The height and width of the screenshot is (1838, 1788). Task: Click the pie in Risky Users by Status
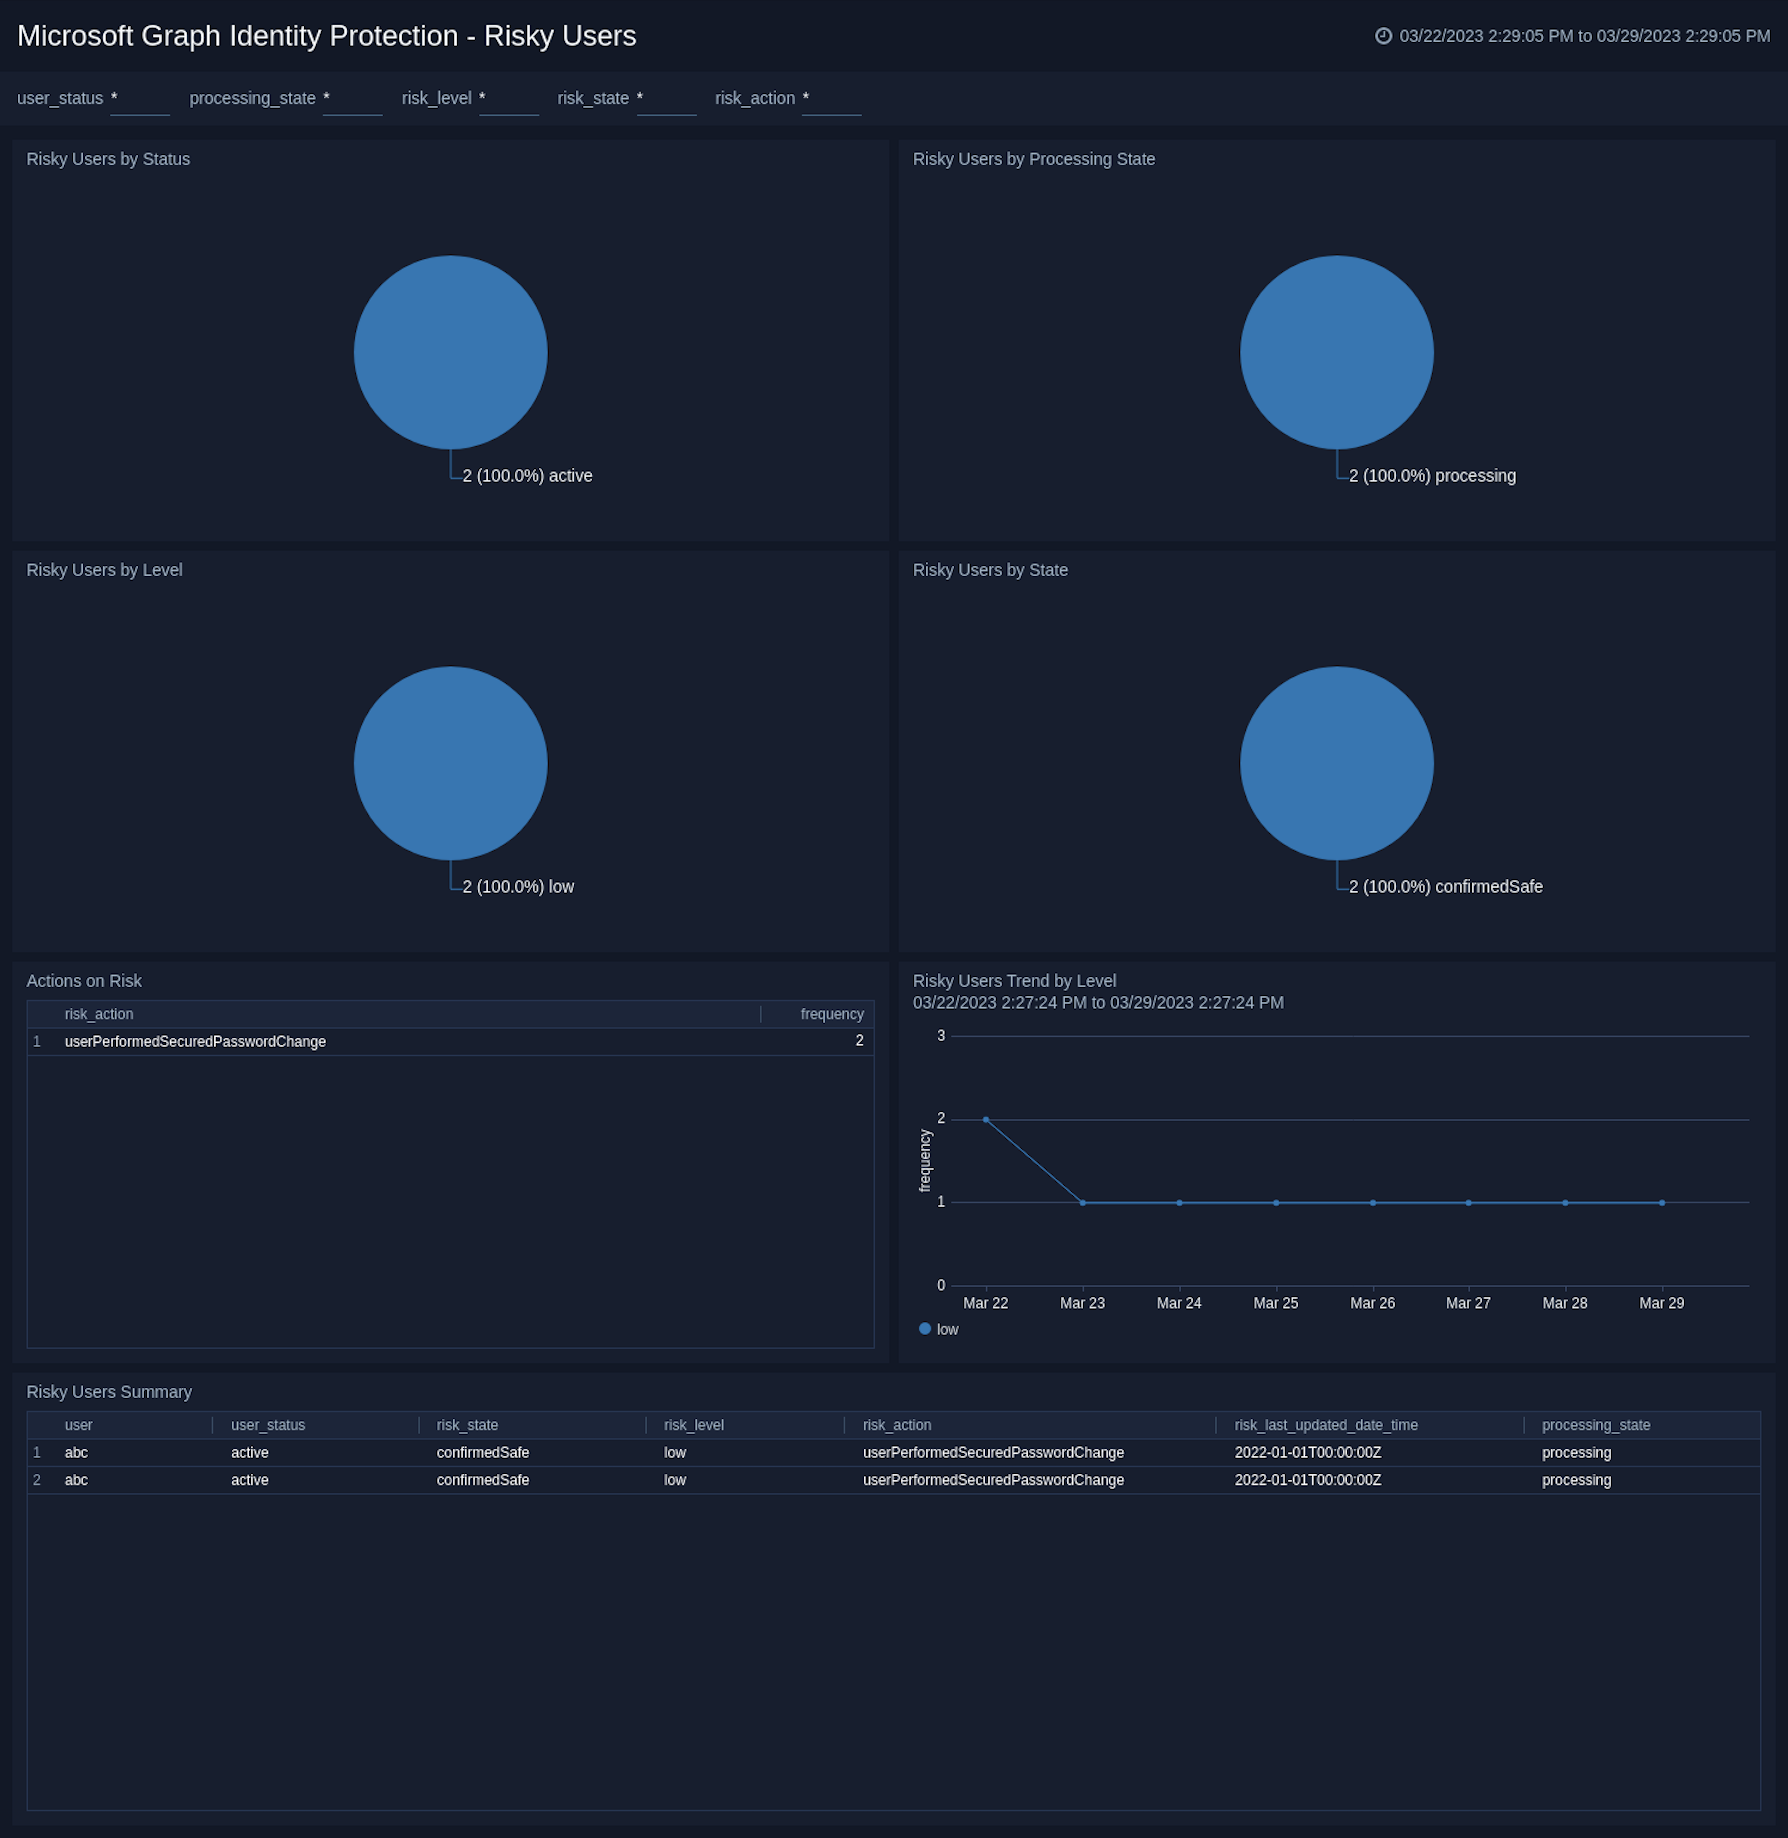tap(451, 352)
